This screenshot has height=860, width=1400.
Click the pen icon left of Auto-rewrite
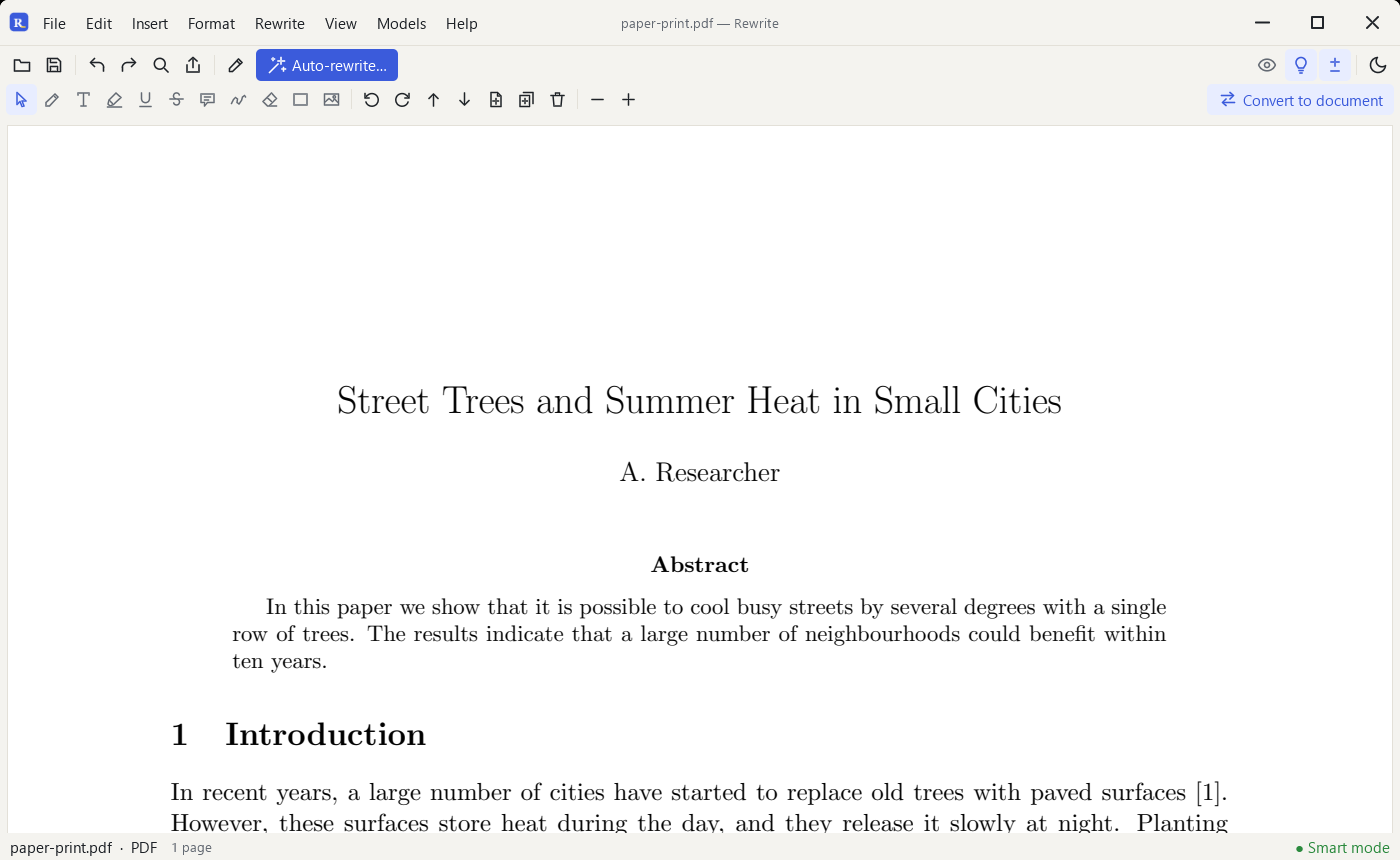[235, 66]
